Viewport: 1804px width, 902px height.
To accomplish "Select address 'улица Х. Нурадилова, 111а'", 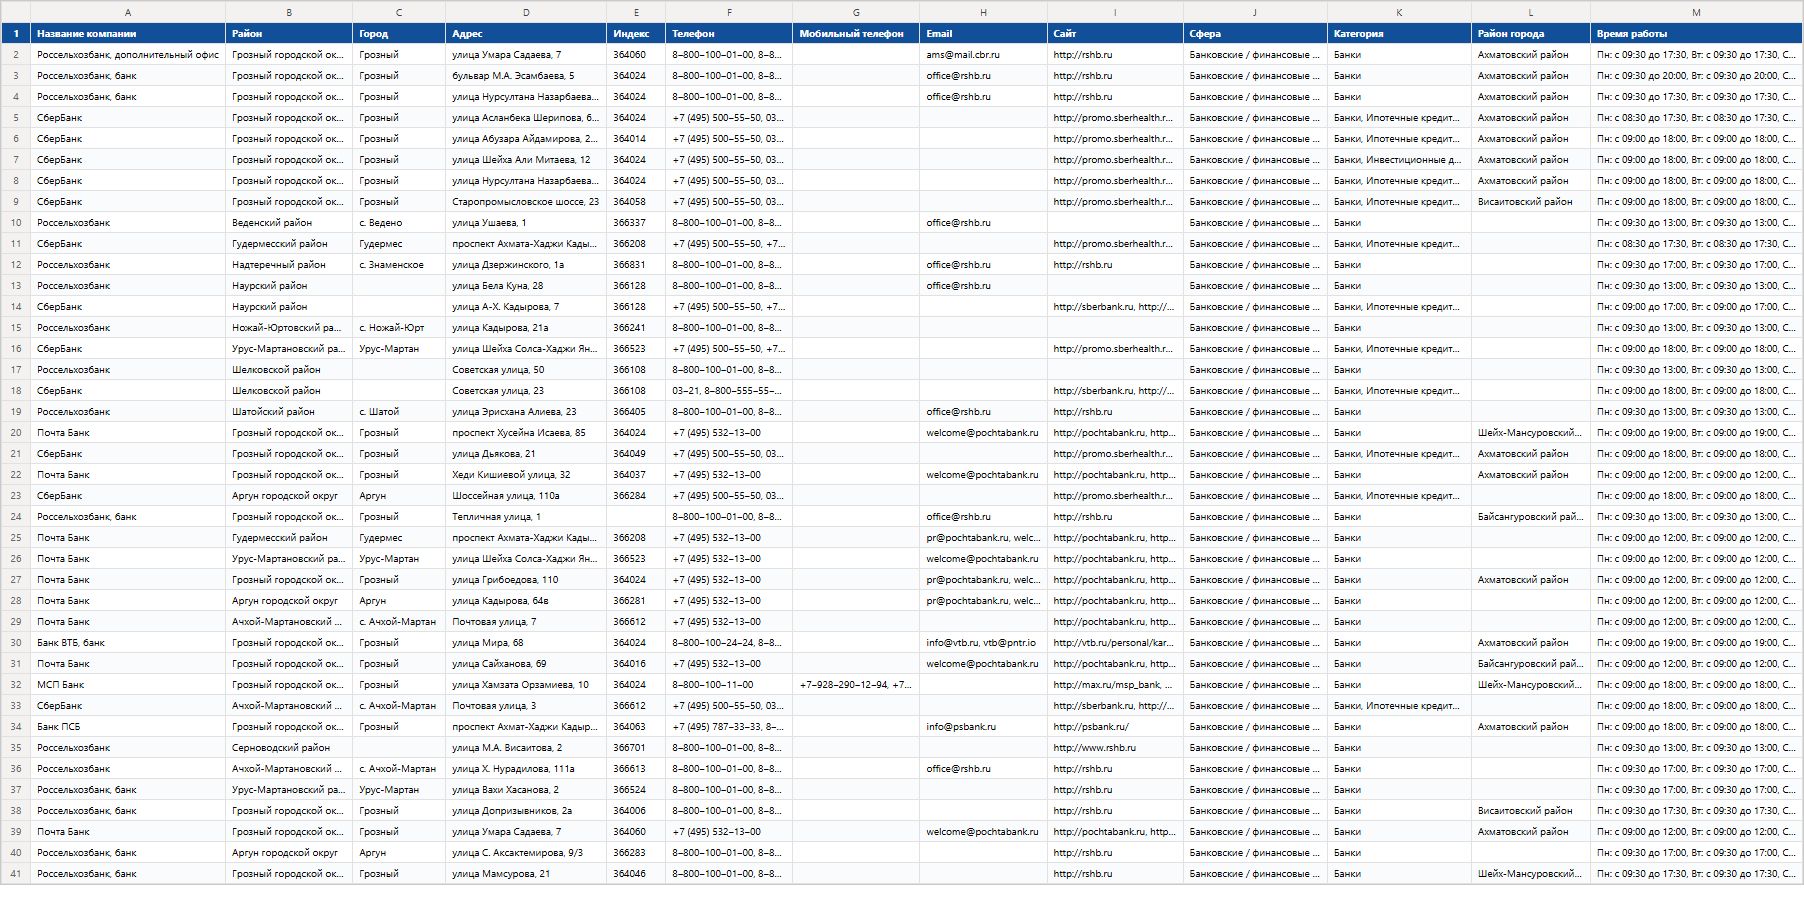I will (x=526, y=769).
